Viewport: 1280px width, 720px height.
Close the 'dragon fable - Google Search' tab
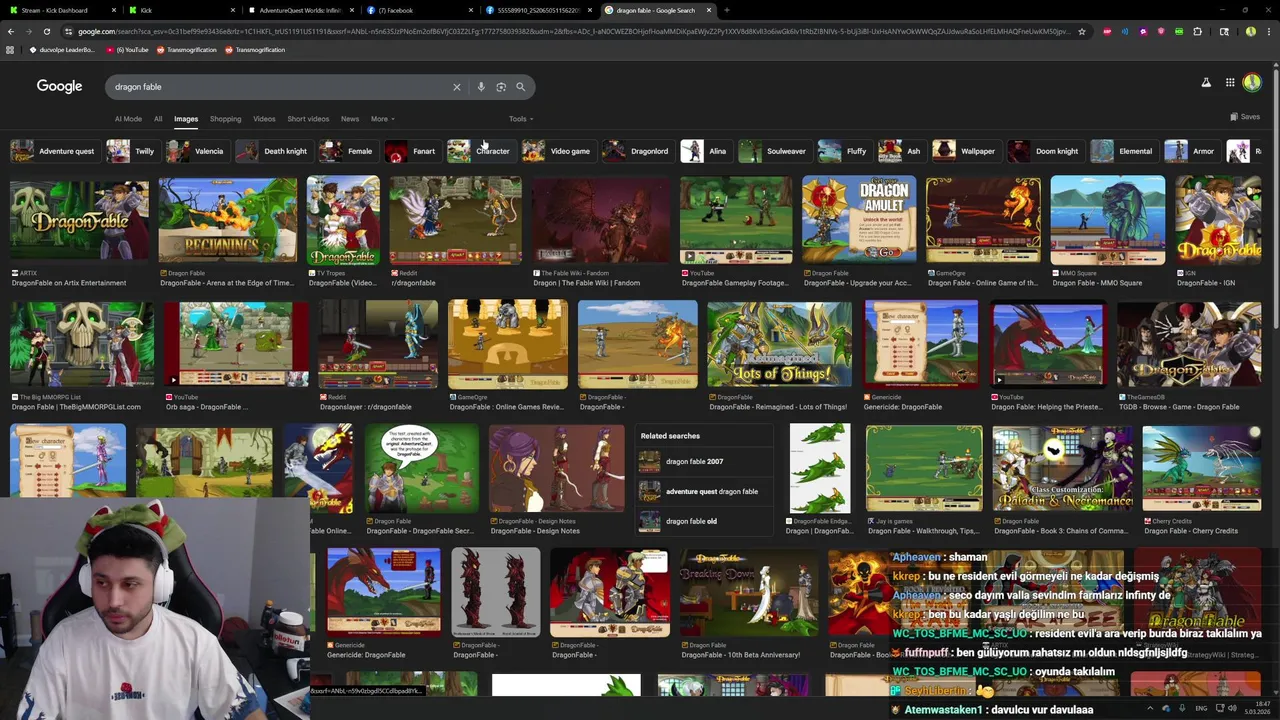pos(710,10)
